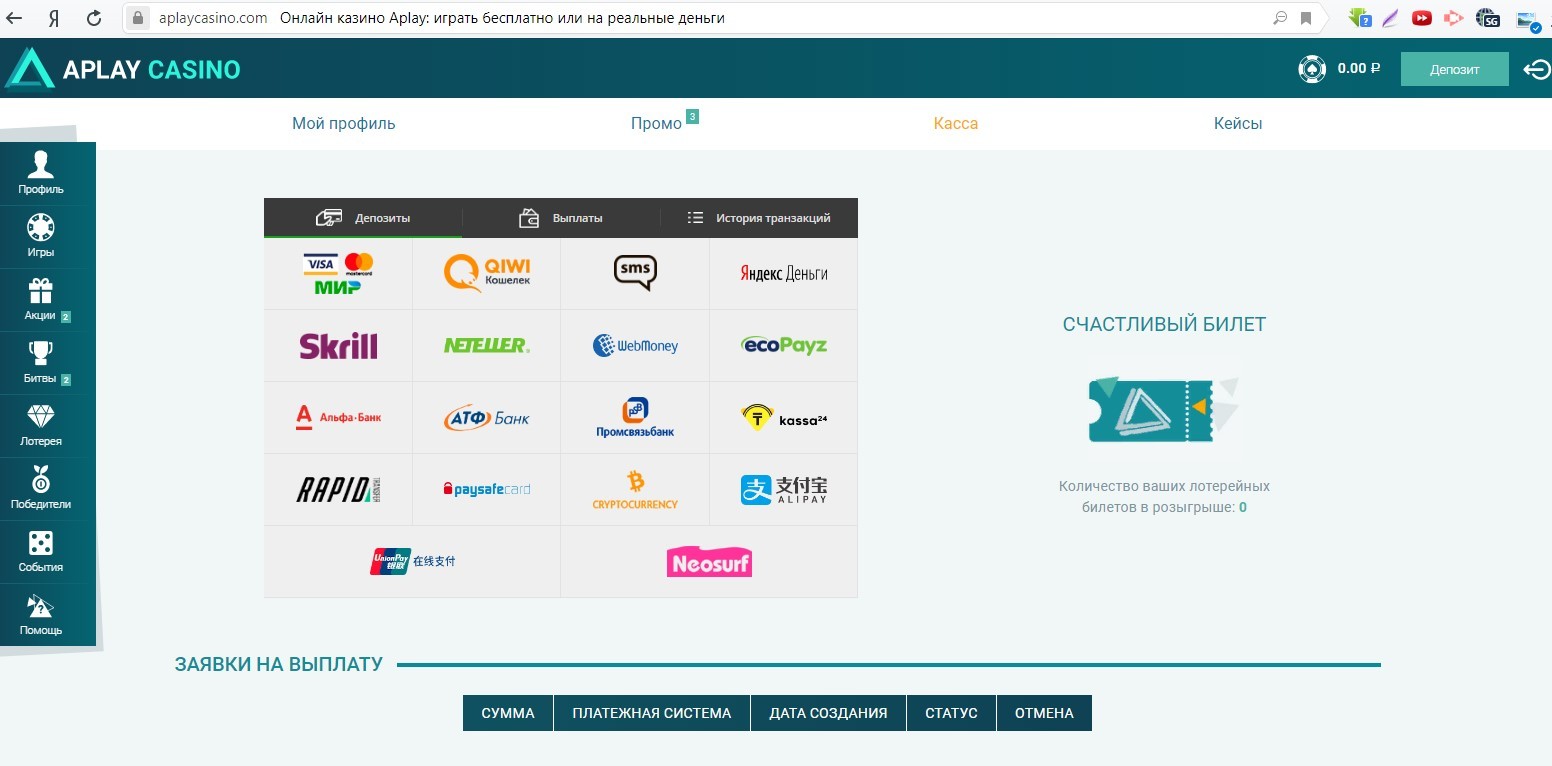Click the СЧАСТЛИВЫЙ БИЛЕТ heading
Image resolution: width=1552 pixels, height=766 pixels.
pos(1164,324)
